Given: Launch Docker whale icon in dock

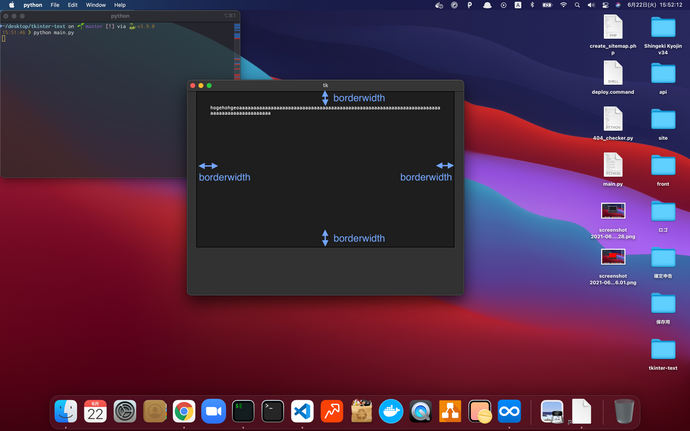Looking at the screenshot, I should click(391, 411).
